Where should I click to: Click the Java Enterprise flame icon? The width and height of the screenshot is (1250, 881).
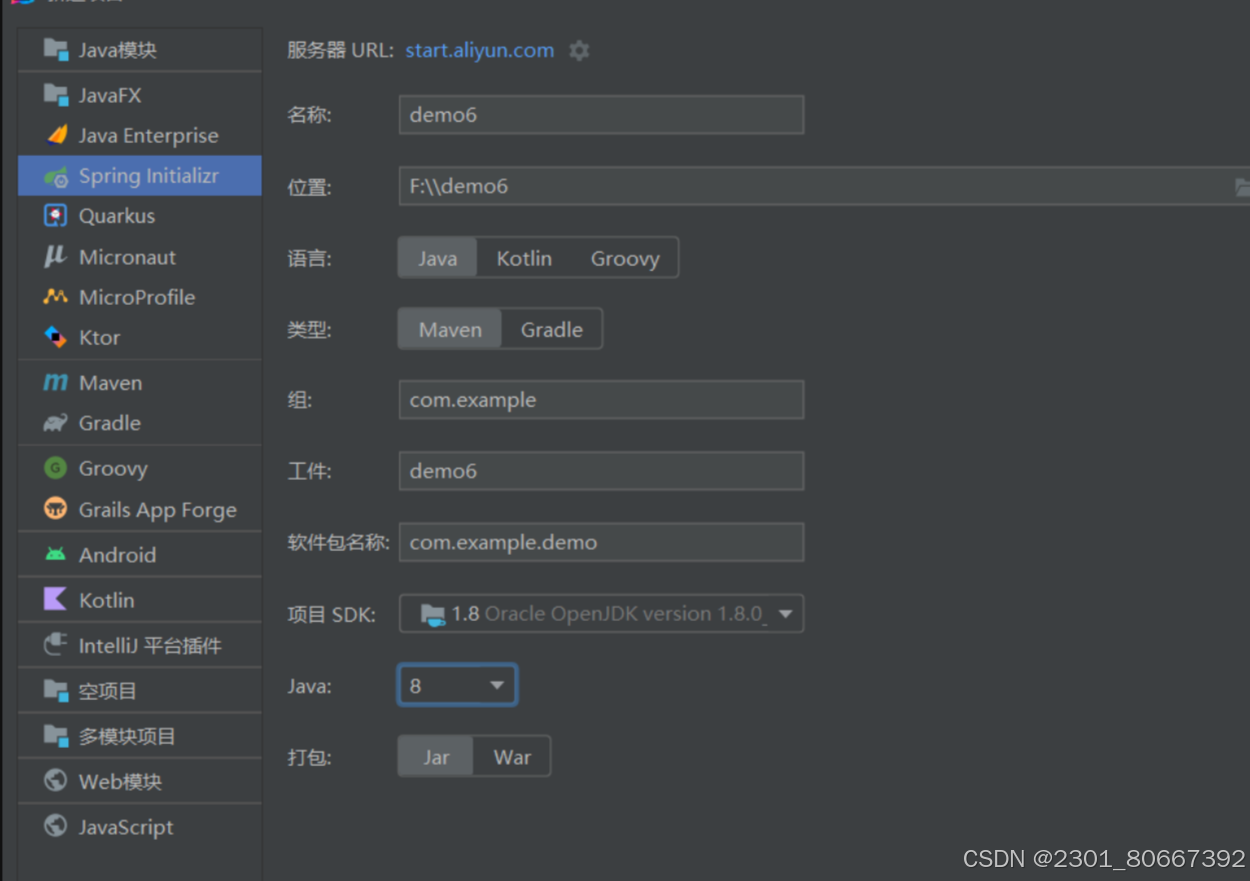click(x=57, y=135)
